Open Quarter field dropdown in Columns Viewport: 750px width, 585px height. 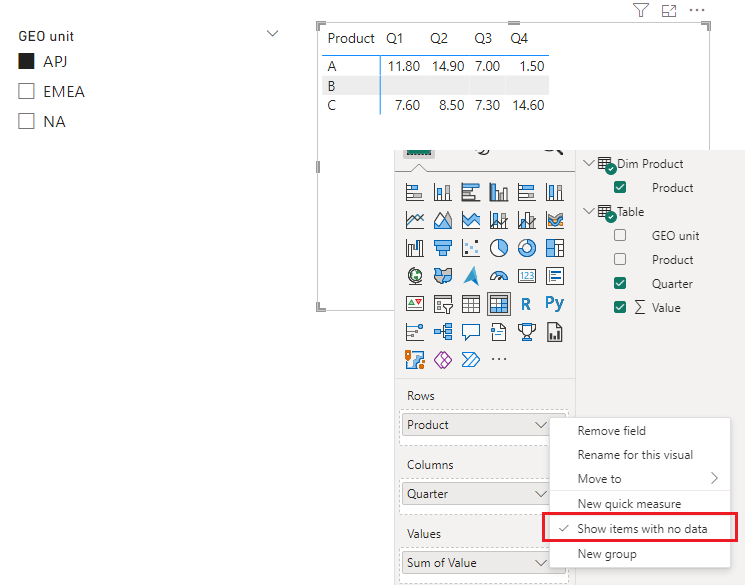pyautogui.click(x=540, y=494)
